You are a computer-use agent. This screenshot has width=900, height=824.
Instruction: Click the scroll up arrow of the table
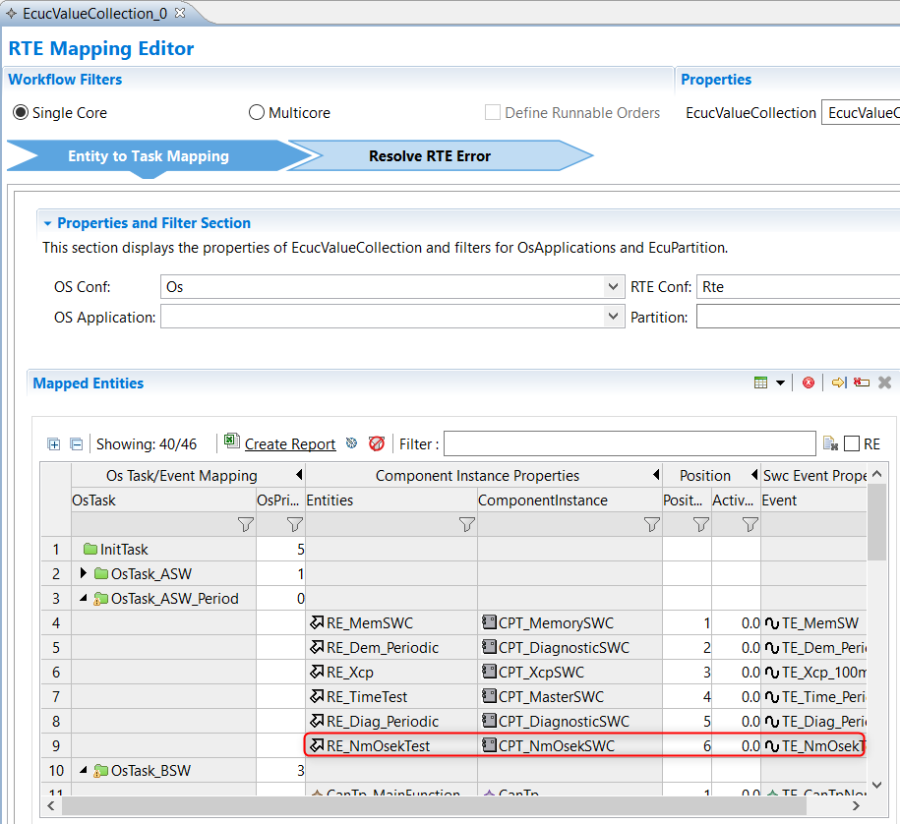click(876, 474)
